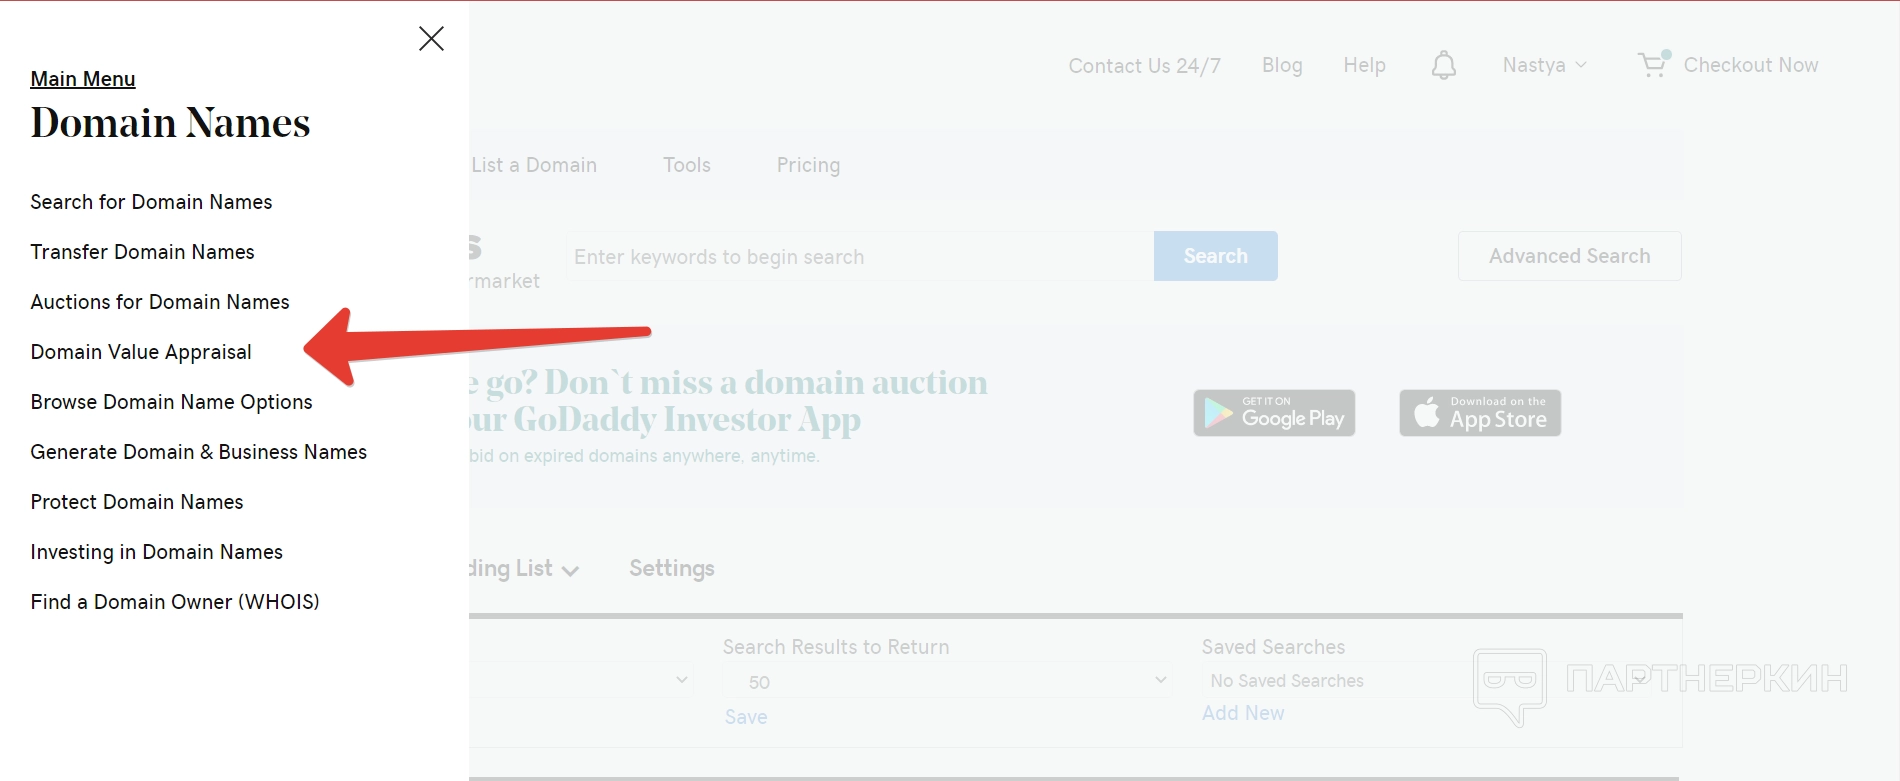Open Search for Domain Names
This screenshot has width=1900, height=781.
click(x=151, y=202)
